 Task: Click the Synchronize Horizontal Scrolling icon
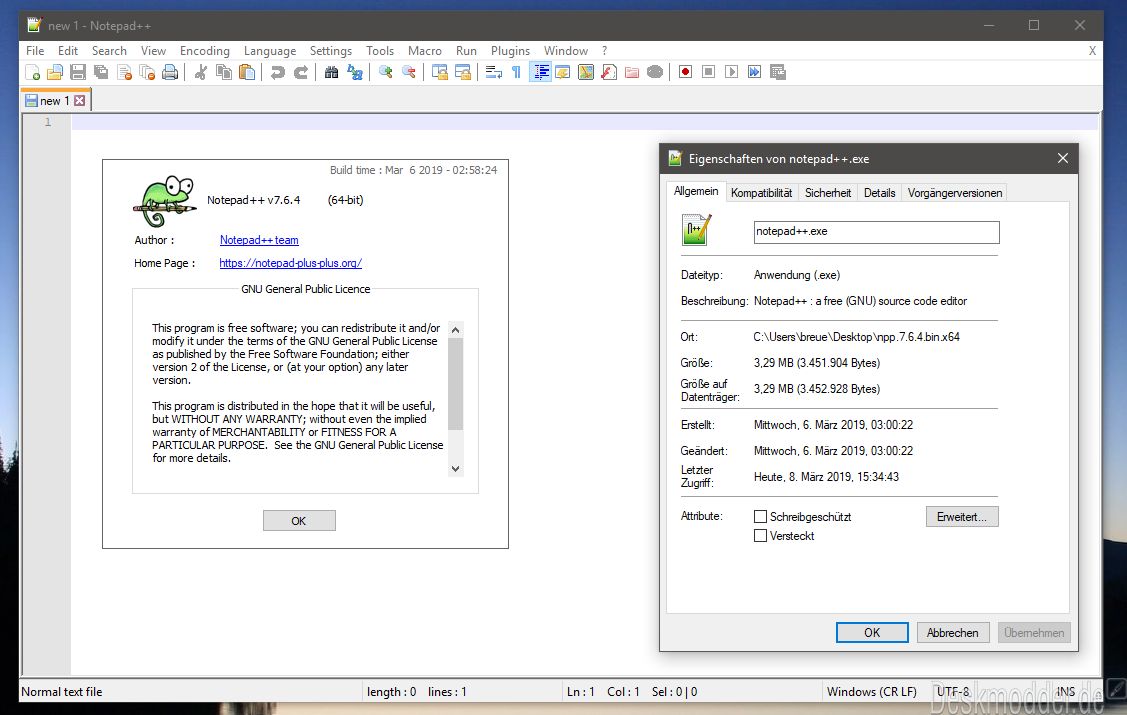462,72
